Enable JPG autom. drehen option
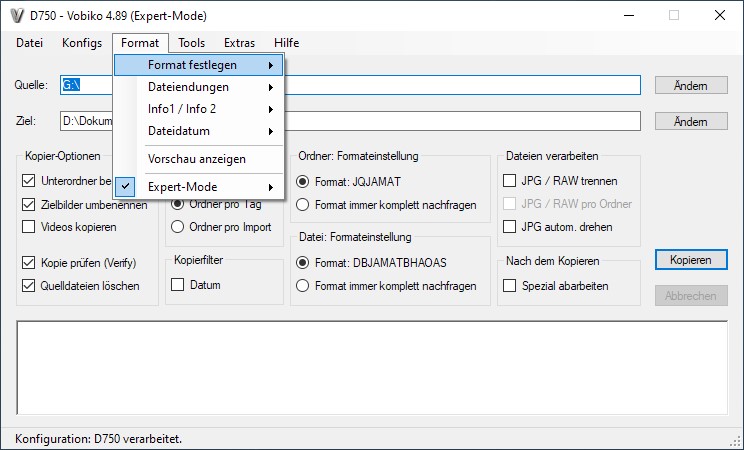 tap(509, 227)
